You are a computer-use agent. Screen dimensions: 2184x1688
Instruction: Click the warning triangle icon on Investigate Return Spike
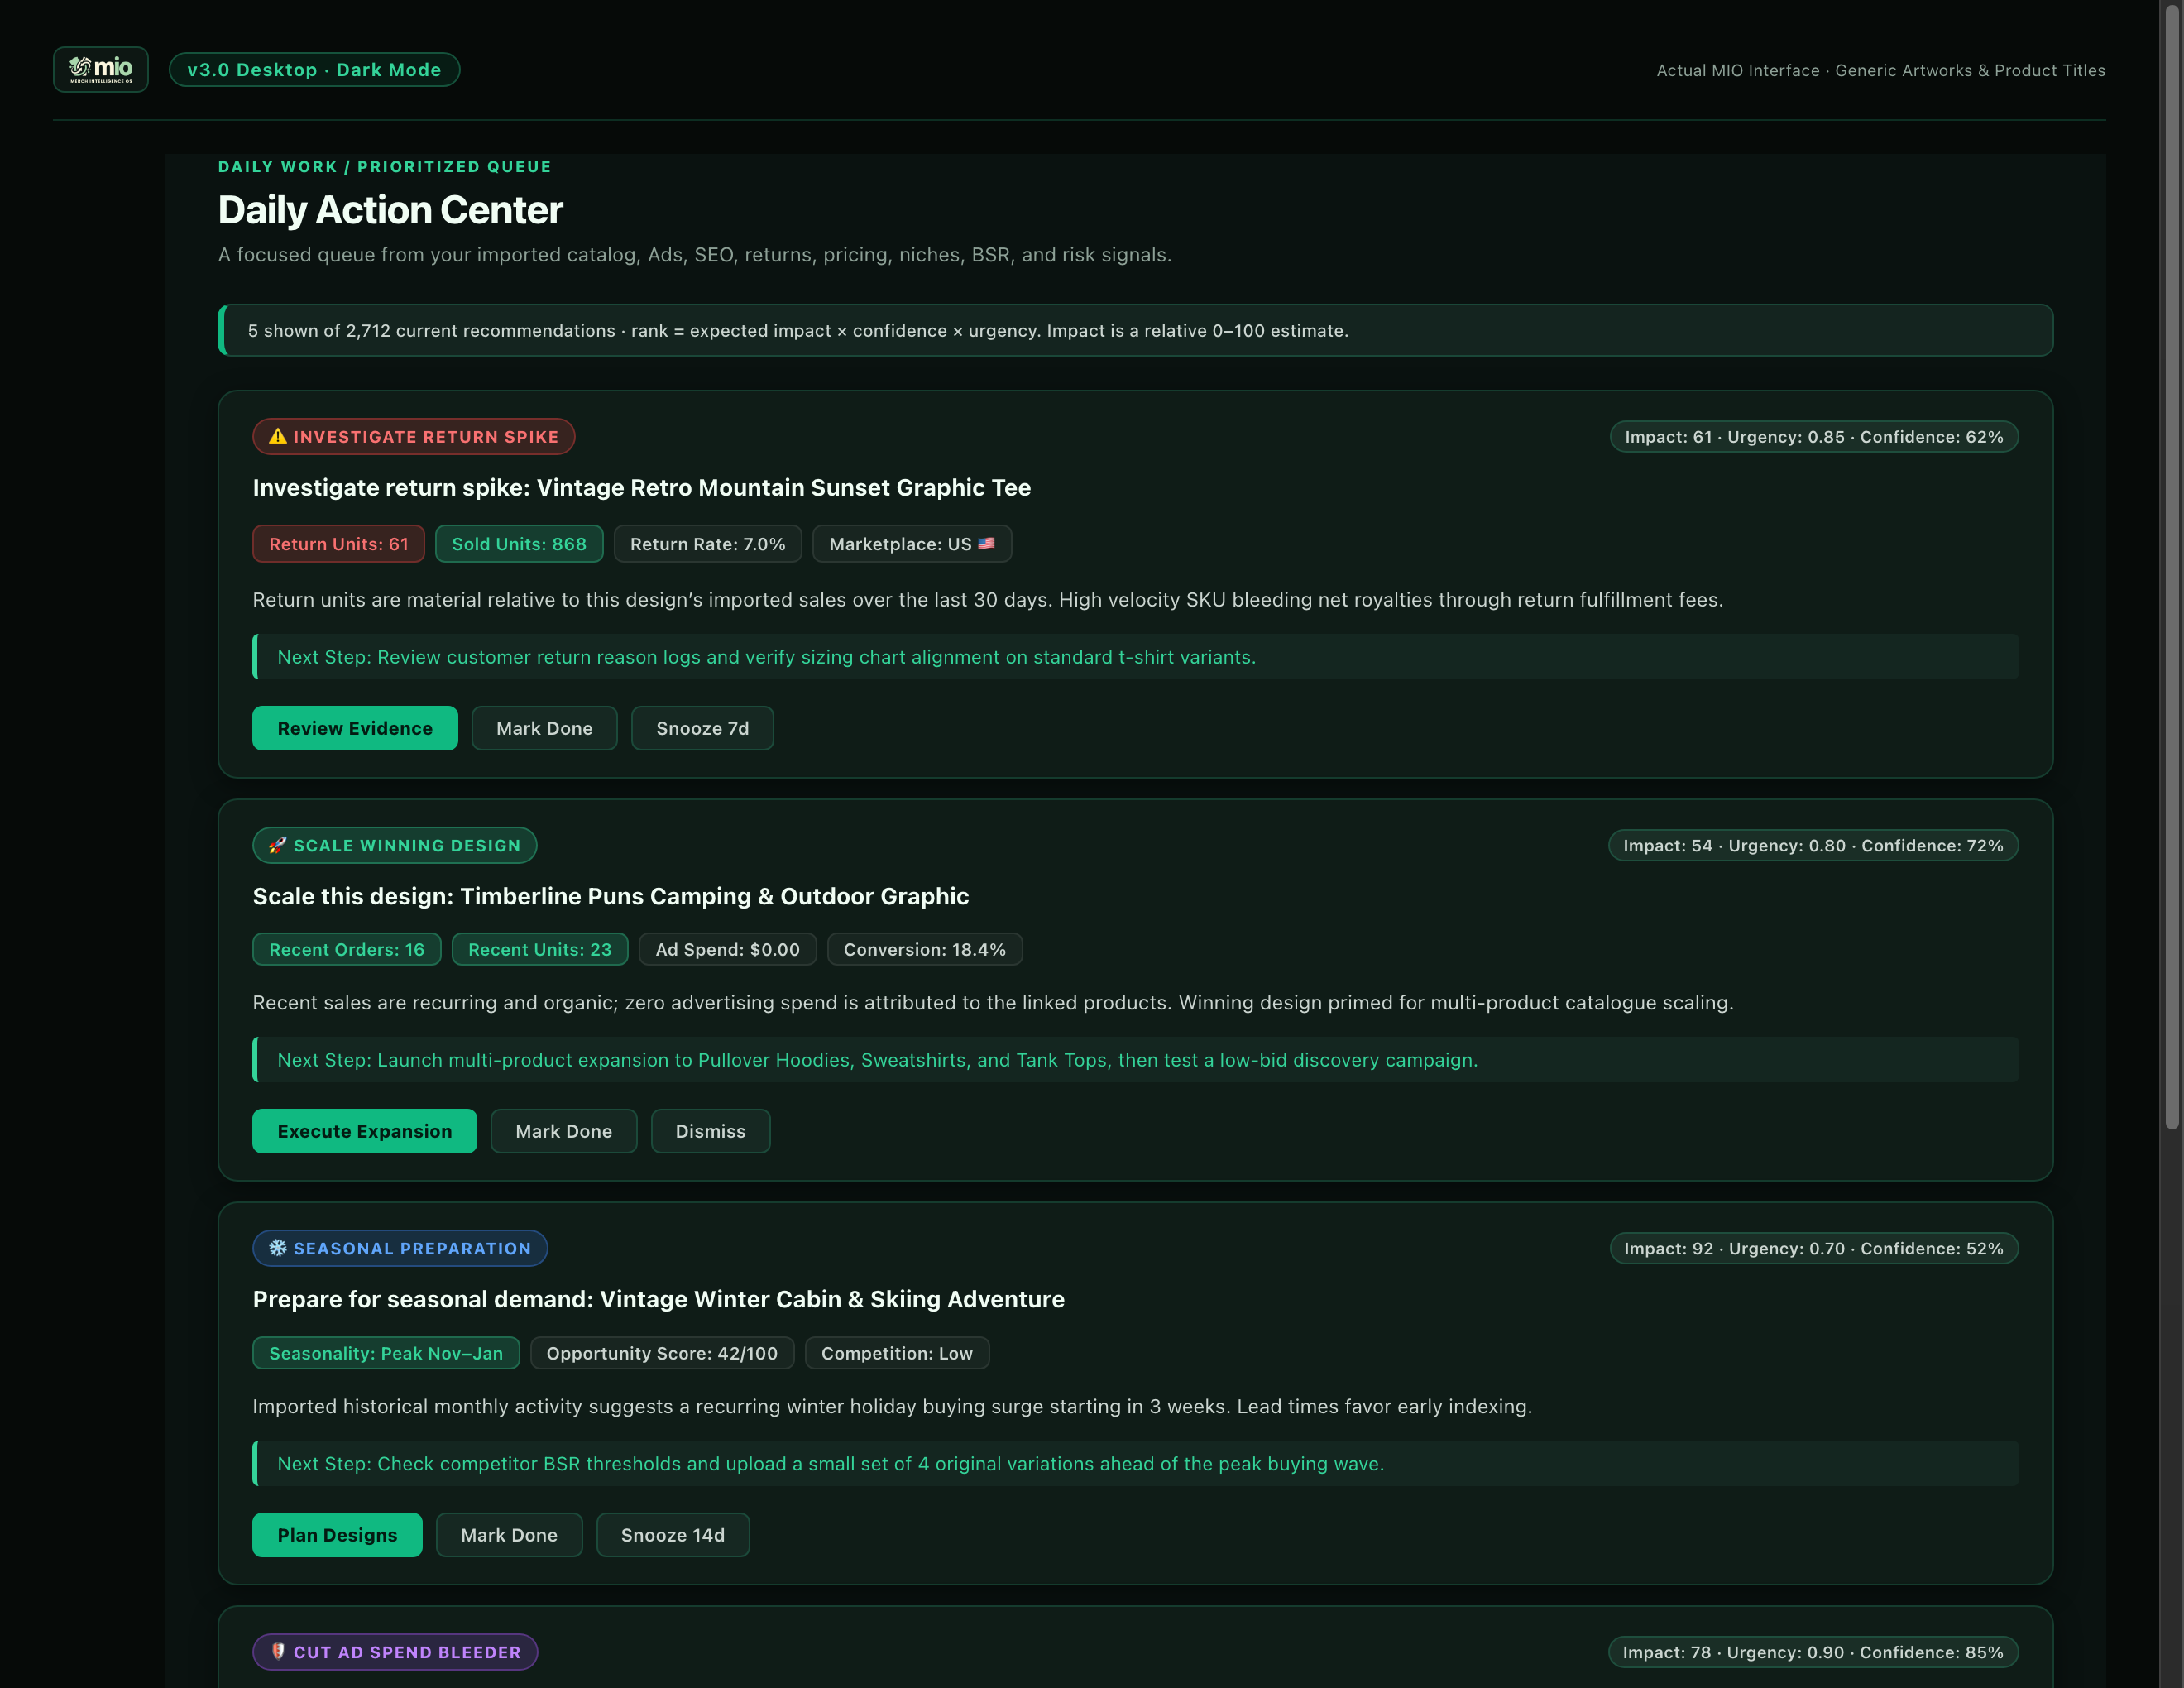[278, 436]
